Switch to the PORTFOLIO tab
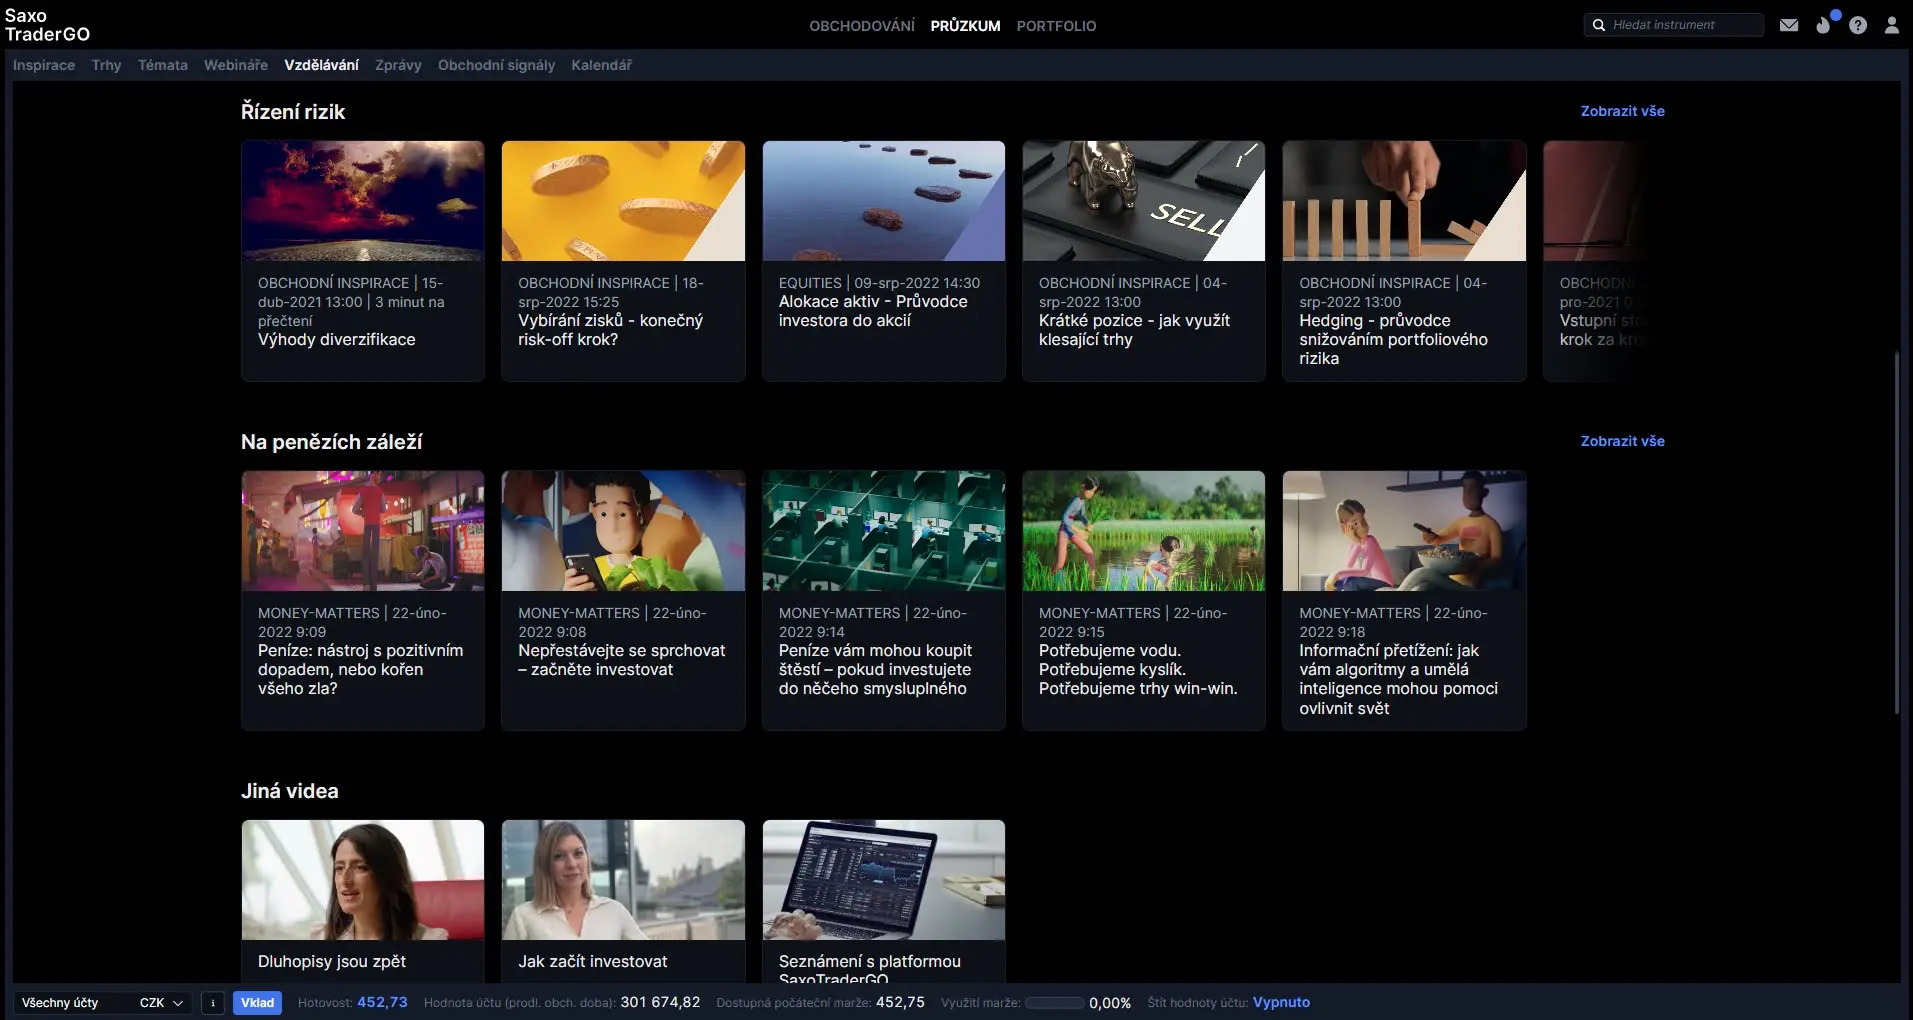 [1056, 26]
